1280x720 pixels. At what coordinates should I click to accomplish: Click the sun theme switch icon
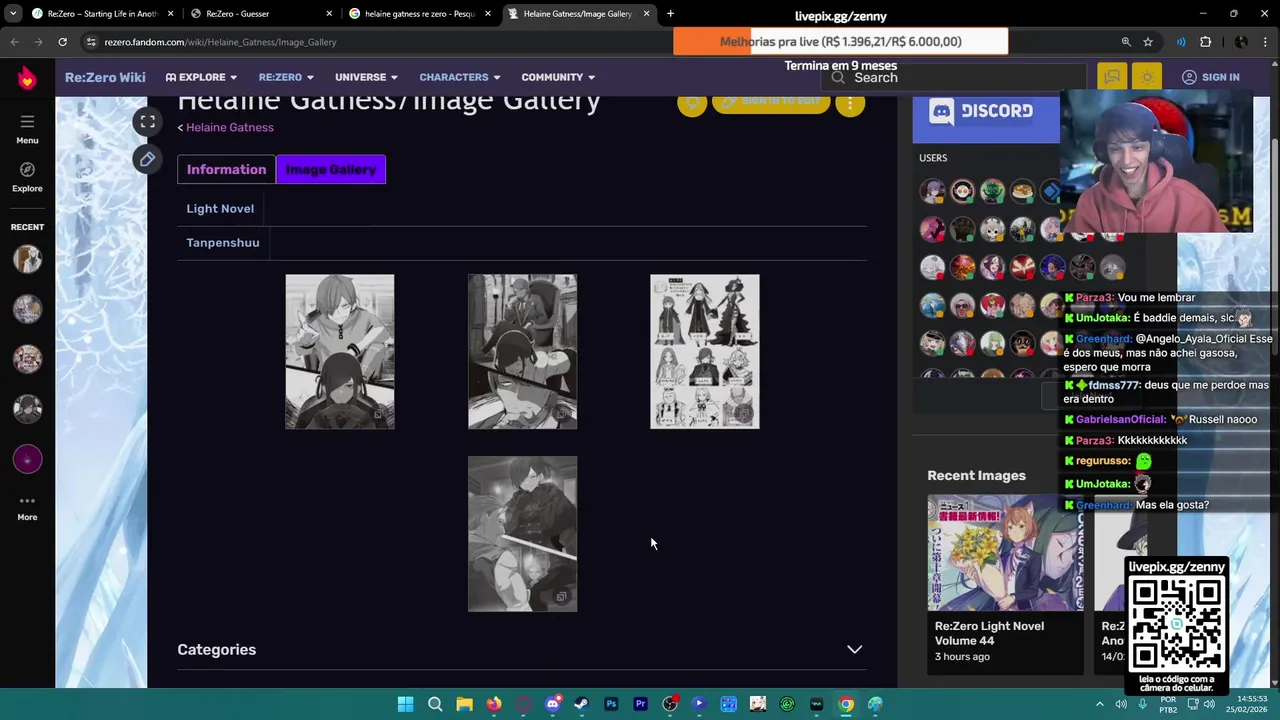point(1147,77)
